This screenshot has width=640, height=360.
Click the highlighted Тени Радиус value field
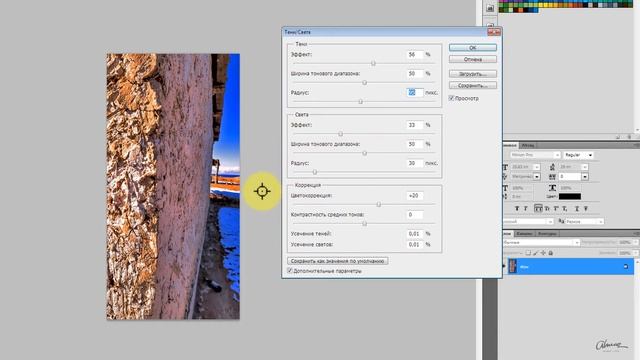point(414,93)
